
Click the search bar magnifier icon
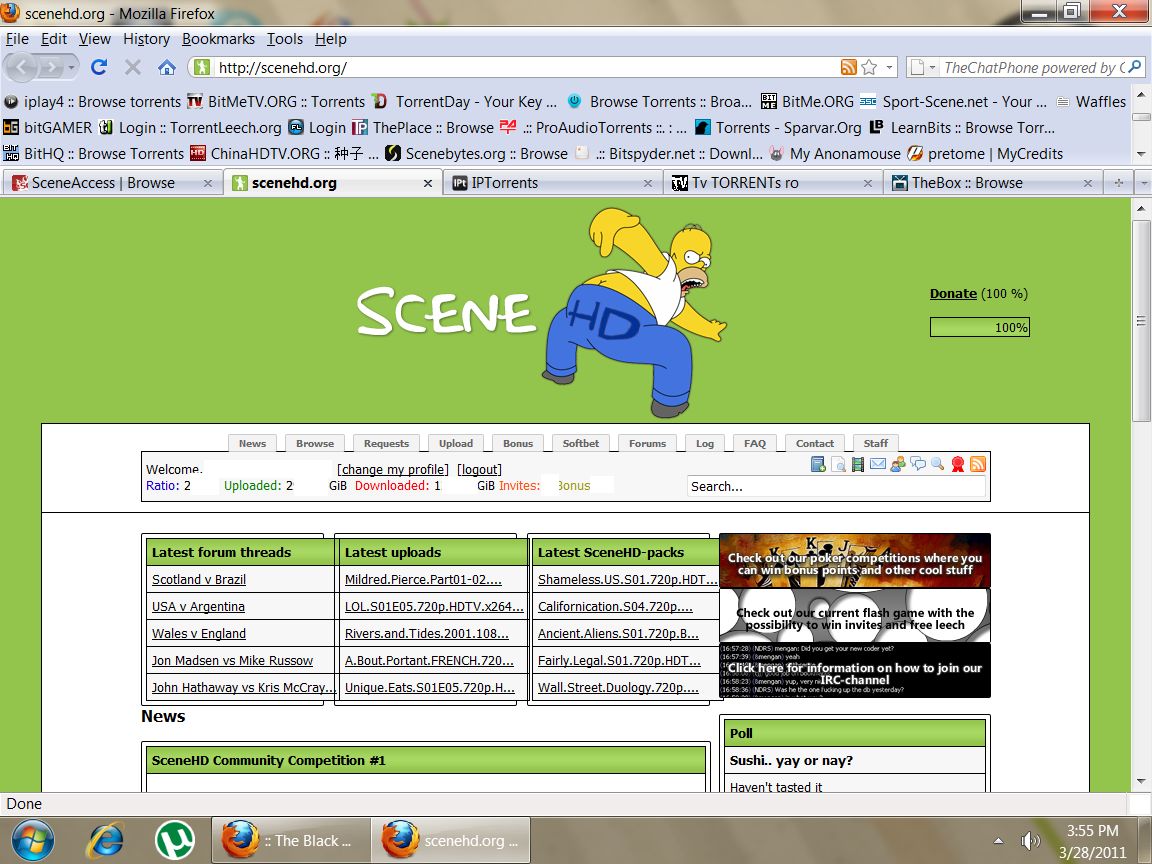pyautogui.click(x=1135, y=67)
